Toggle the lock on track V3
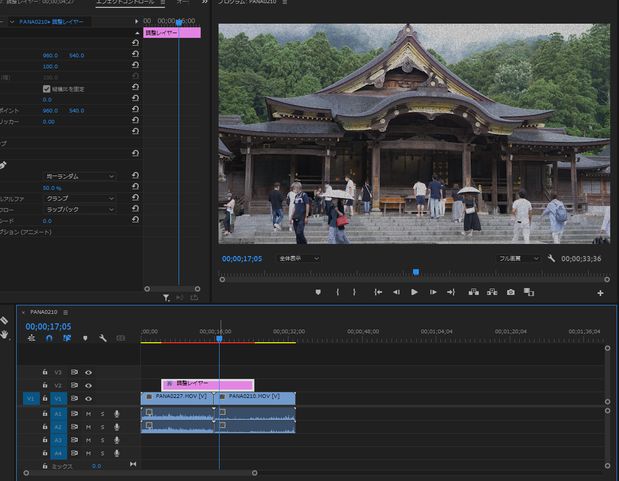The width and height of the screenshot is (619, 481). (45, 372)
